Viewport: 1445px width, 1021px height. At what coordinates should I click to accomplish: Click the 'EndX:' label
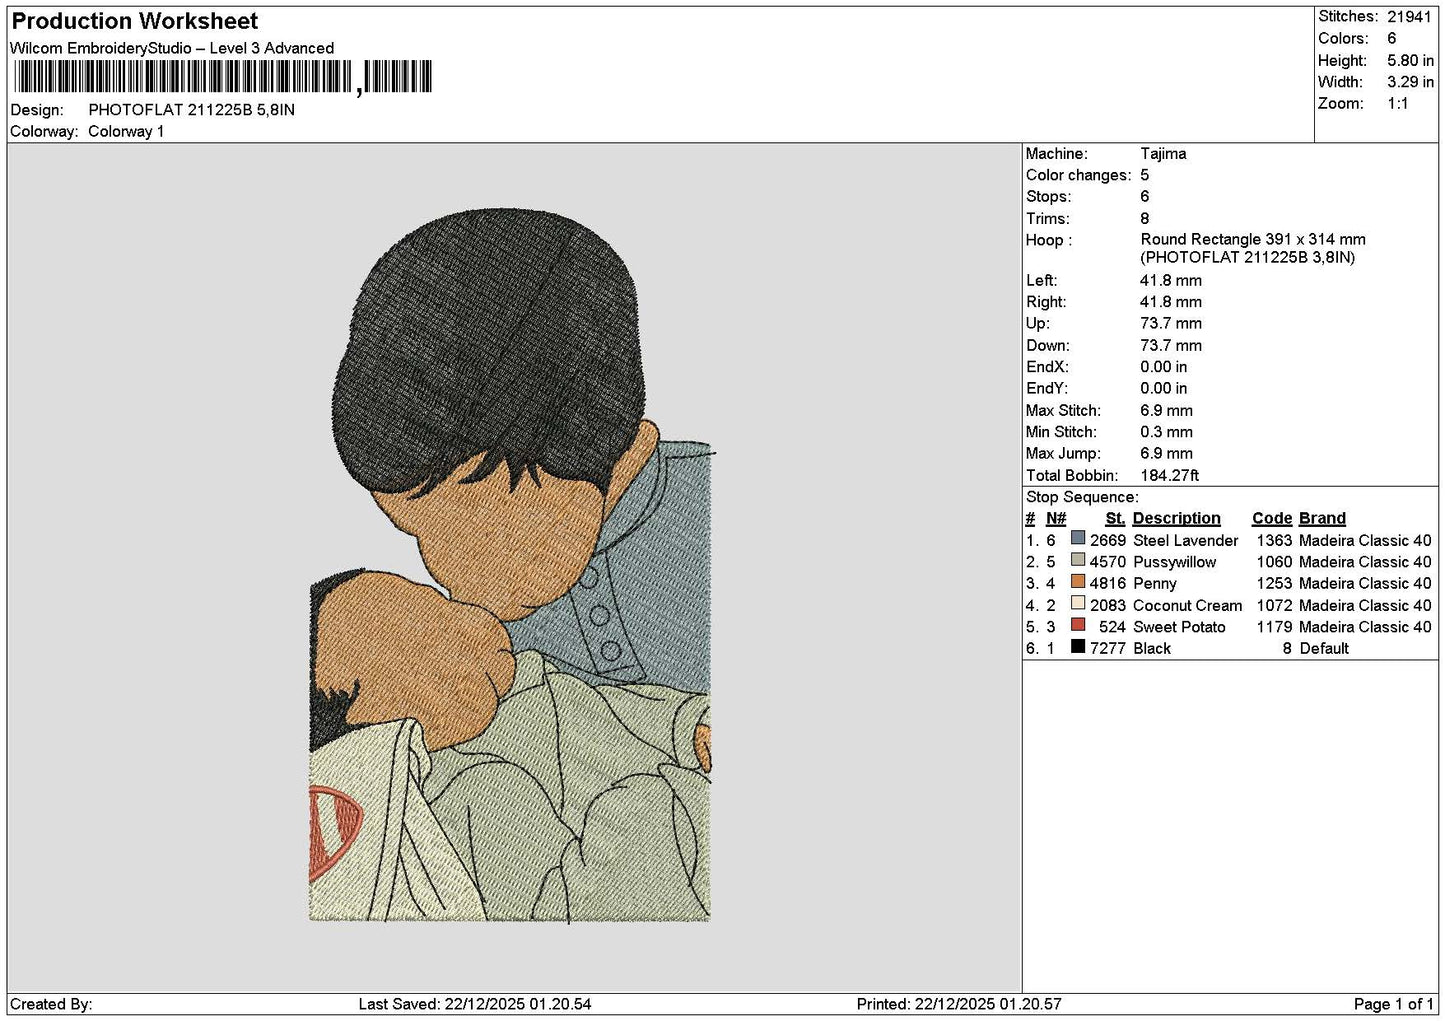click(x=1047, y=367)
